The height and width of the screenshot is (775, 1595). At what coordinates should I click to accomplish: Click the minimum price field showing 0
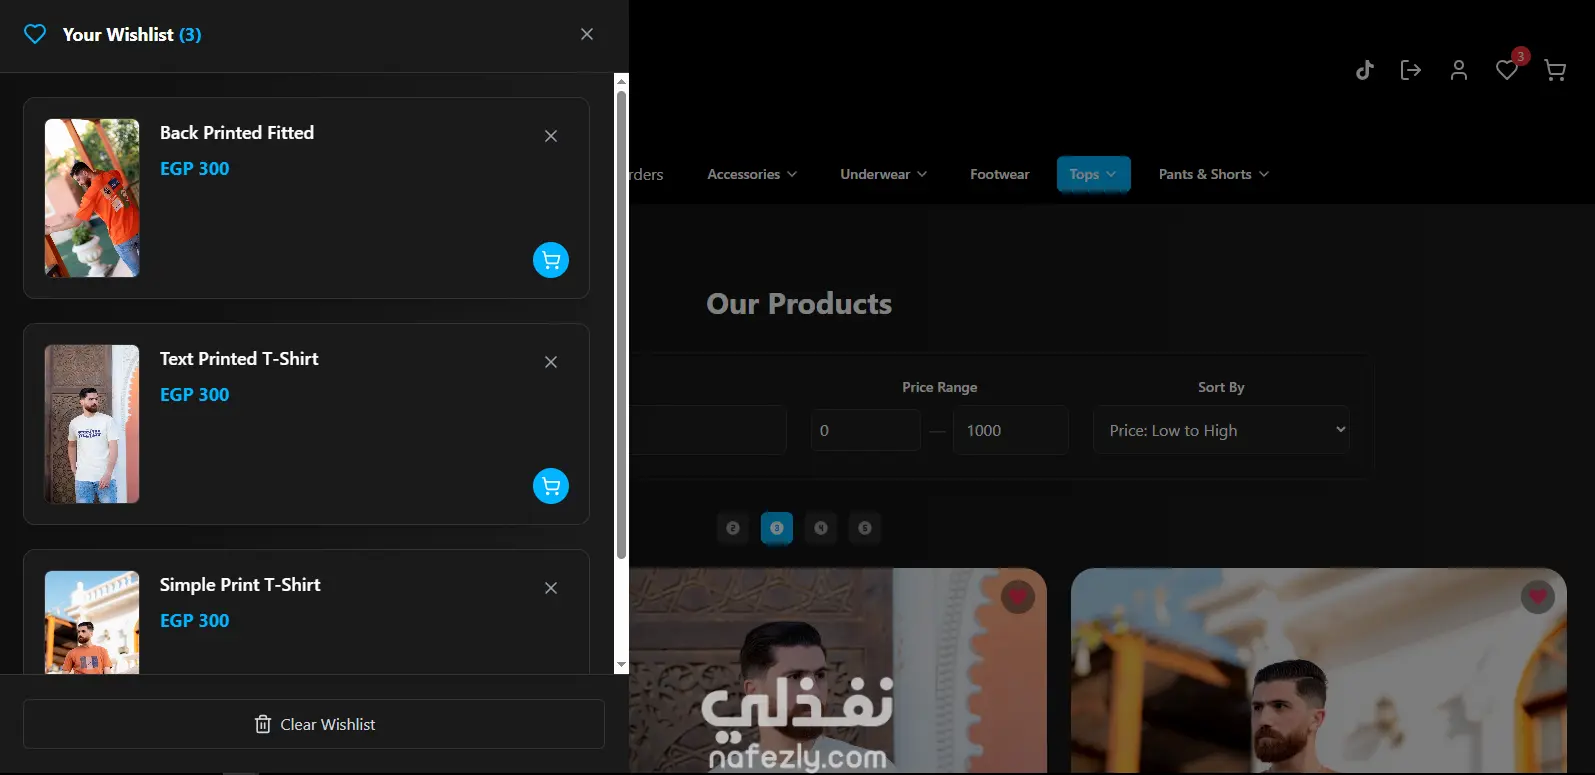pos(866,430)
